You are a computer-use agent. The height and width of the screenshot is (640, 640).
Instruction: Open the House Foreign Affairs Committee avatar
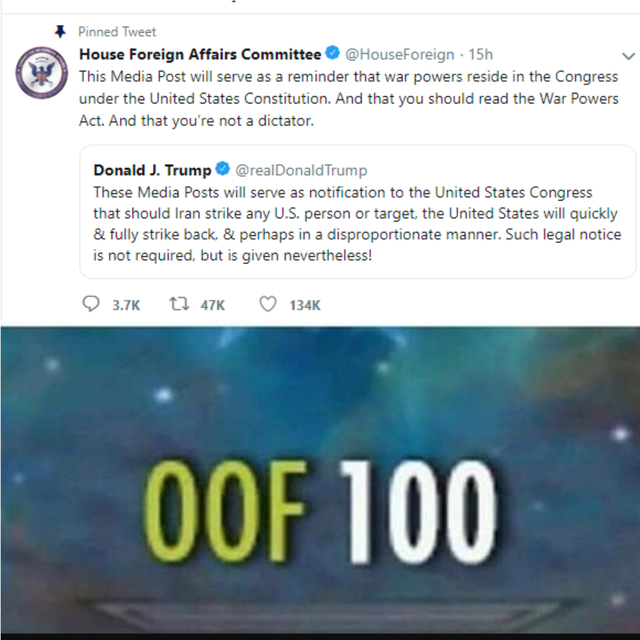coord(40,75)
